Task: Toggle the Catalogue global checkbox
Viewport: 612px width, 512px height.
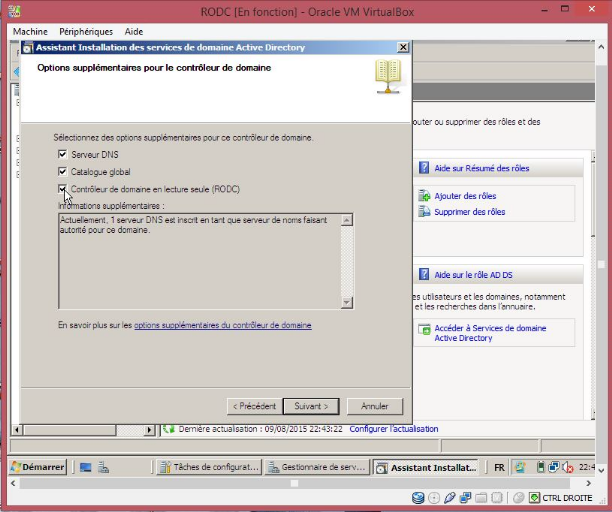Action: [x=62, y=171]
